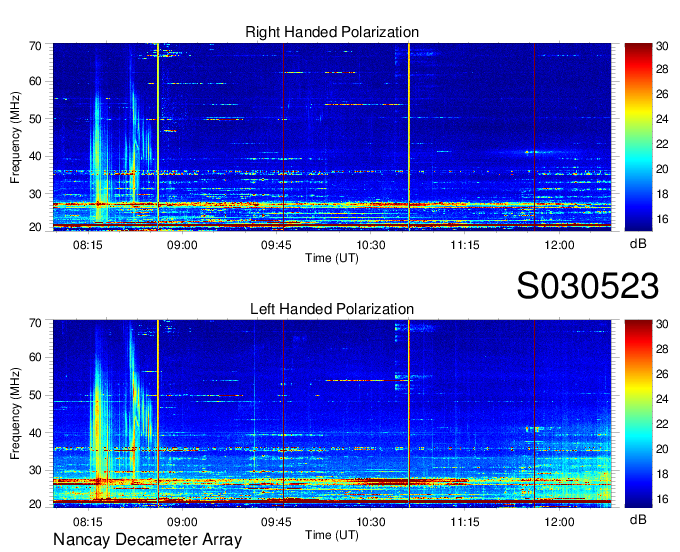Click the 09:00 time tick under the top plot
This screenshot has width=680, height=552.
point(182,245)
